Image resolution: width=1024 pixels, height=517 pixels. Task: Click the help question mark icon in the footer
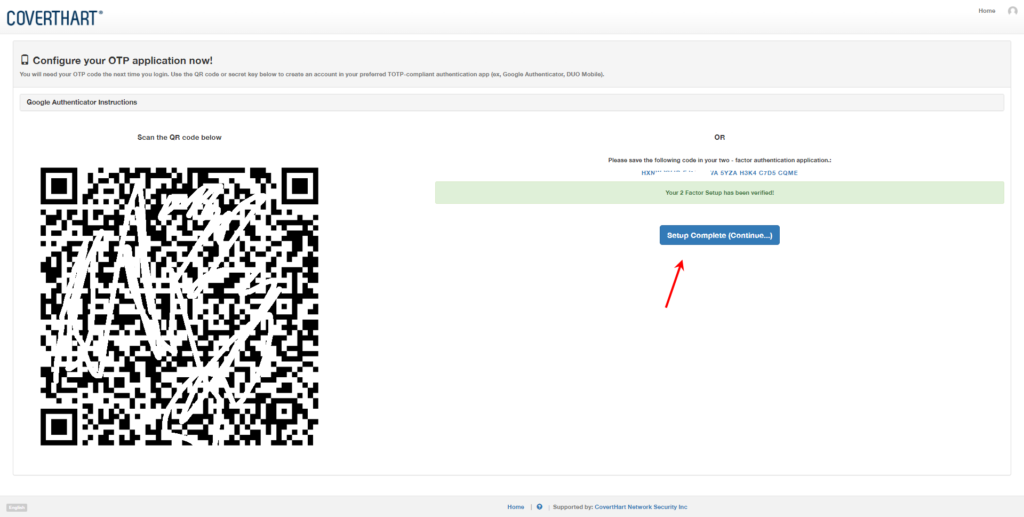539,507
